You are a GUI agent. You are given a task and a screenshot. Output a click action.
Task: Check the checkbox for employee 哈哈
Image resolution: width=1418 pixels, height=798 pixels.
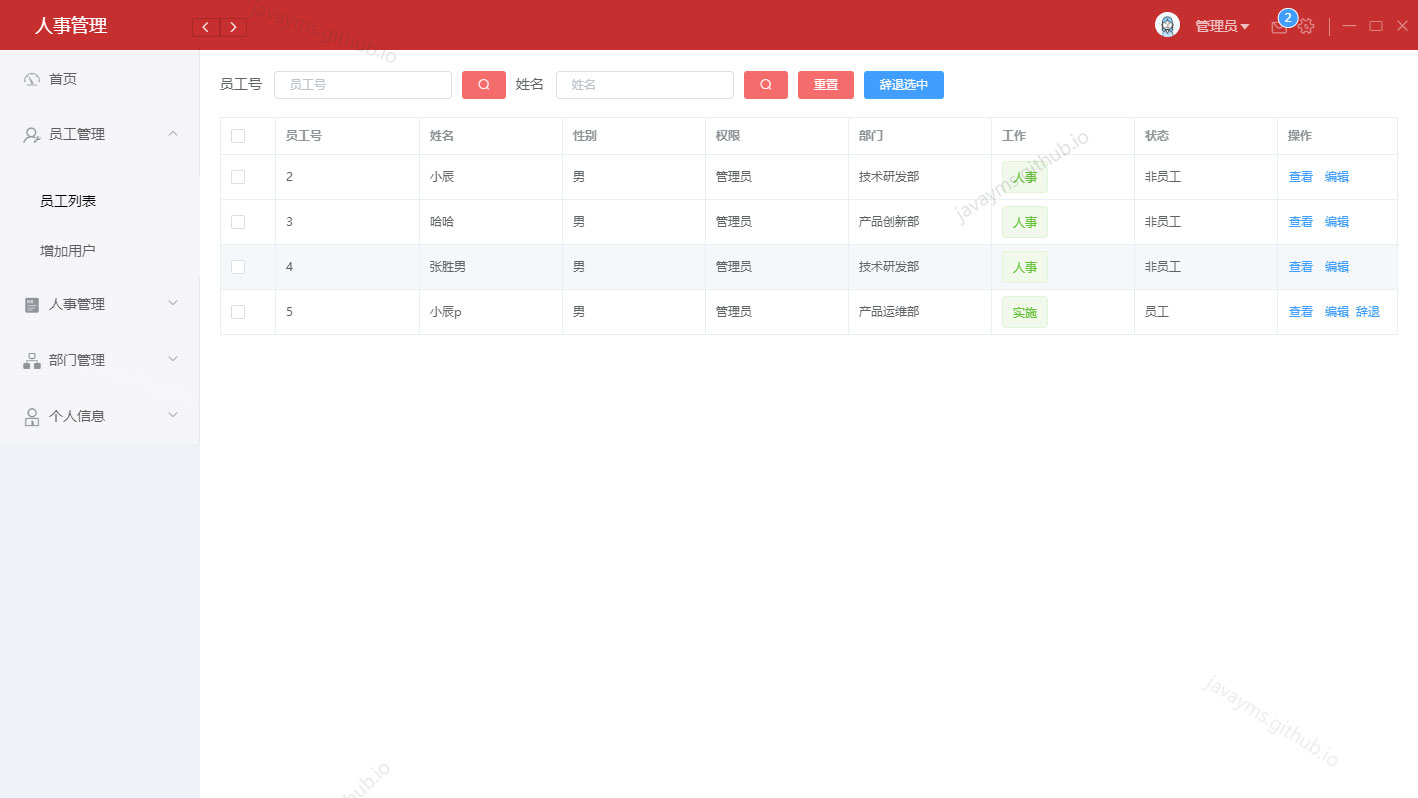click(237, 221)
